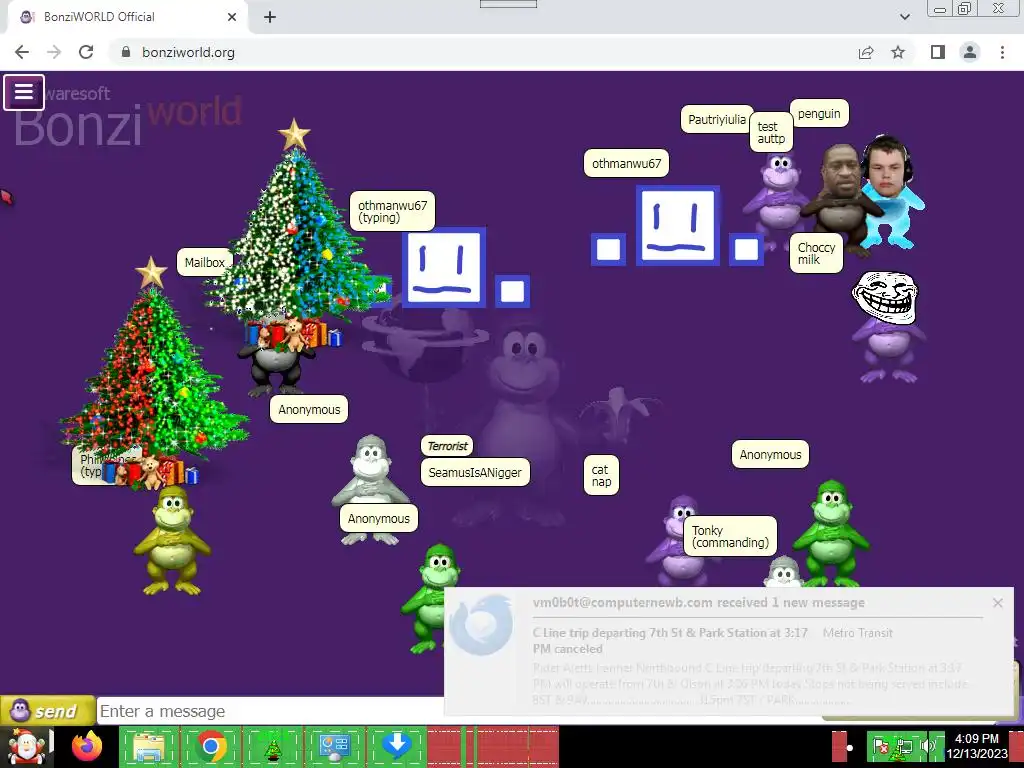Screen dimensions: 1024x768
Task: Open the clock showing 4:09 PM
Action: pyautogui.click(x=976, y=746)
